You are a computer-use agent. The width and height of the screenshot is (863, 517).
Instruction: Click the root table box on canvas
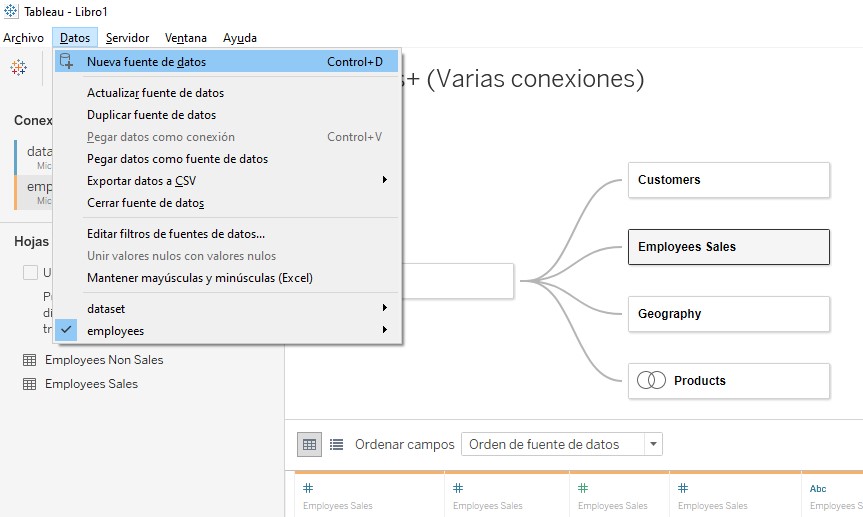click(x=458, y=281)
